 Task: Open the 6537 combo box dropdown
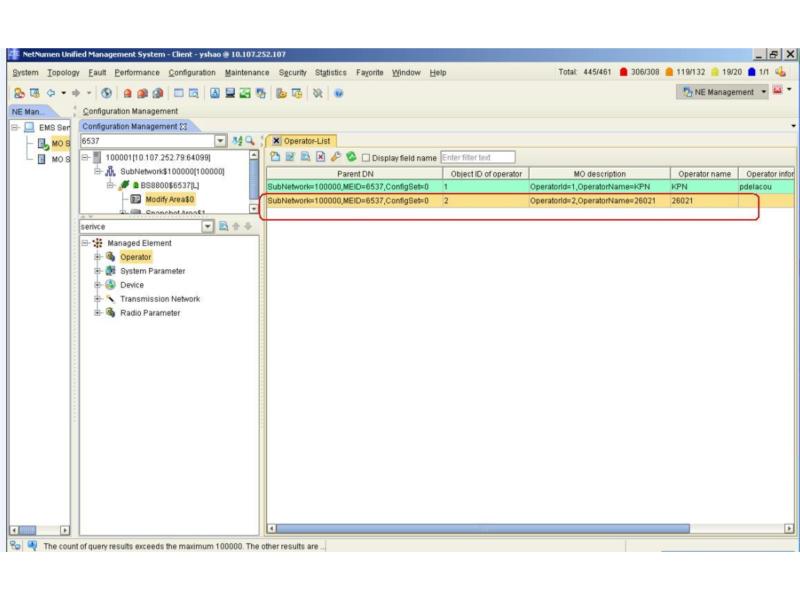click(x=220, y=141)
